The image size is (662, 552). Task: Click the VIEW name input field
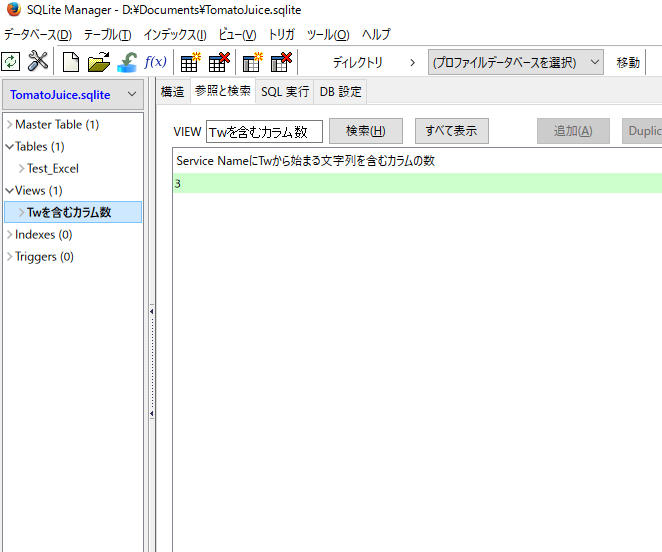263,132
